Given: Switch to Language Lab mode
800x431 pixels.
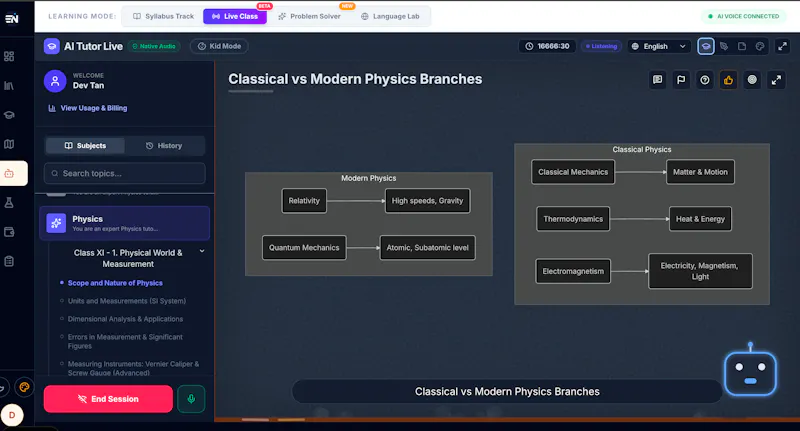Looking at the screenshot, I should (390, 16).
